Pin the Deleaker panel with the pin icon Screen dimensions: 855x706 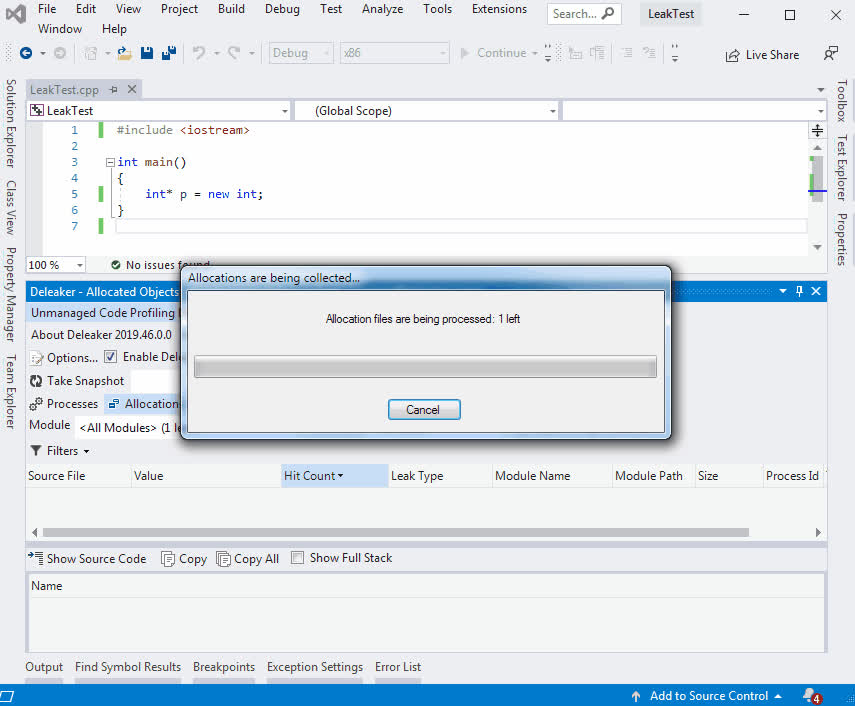[x=797, y=290]
